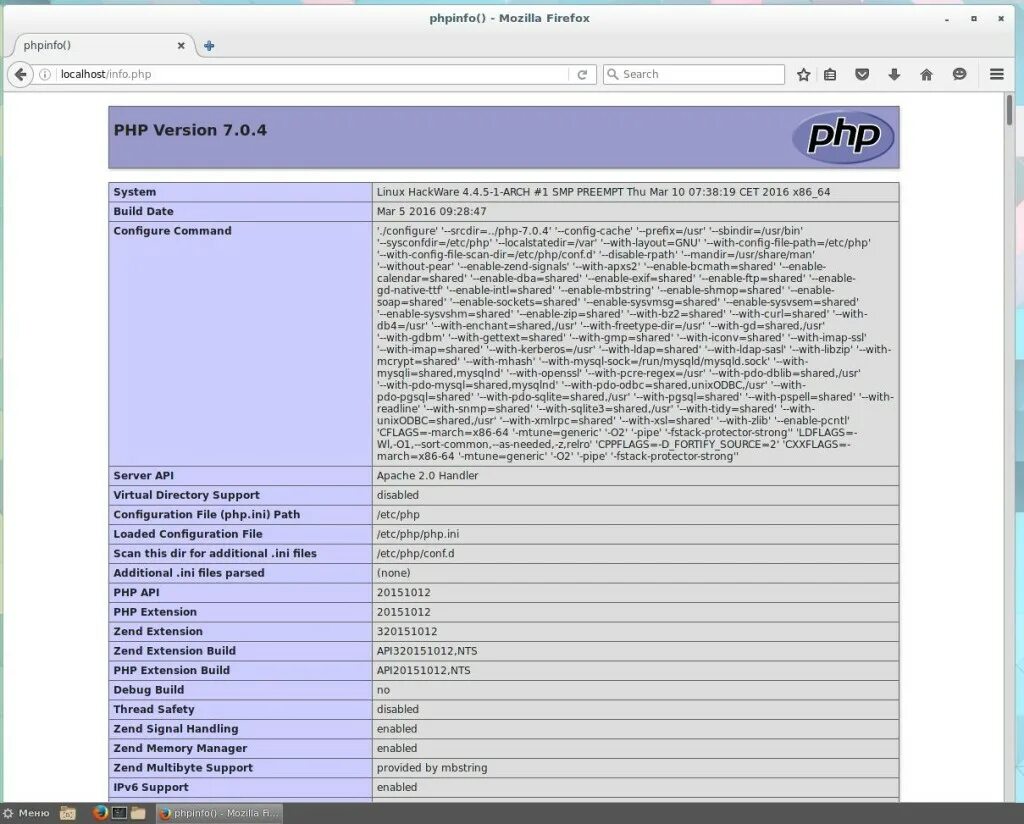Open a new tab with plus icon
1024x824 pixels.
209,46
